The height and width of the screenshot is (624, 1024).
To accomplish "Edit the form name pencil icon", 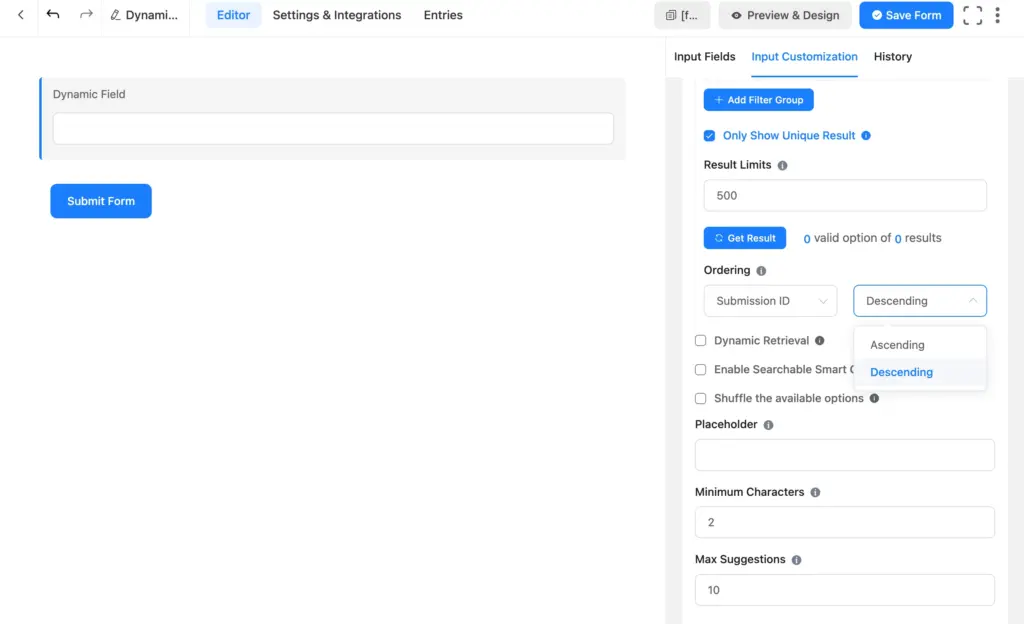I will (x=115, y=15).
